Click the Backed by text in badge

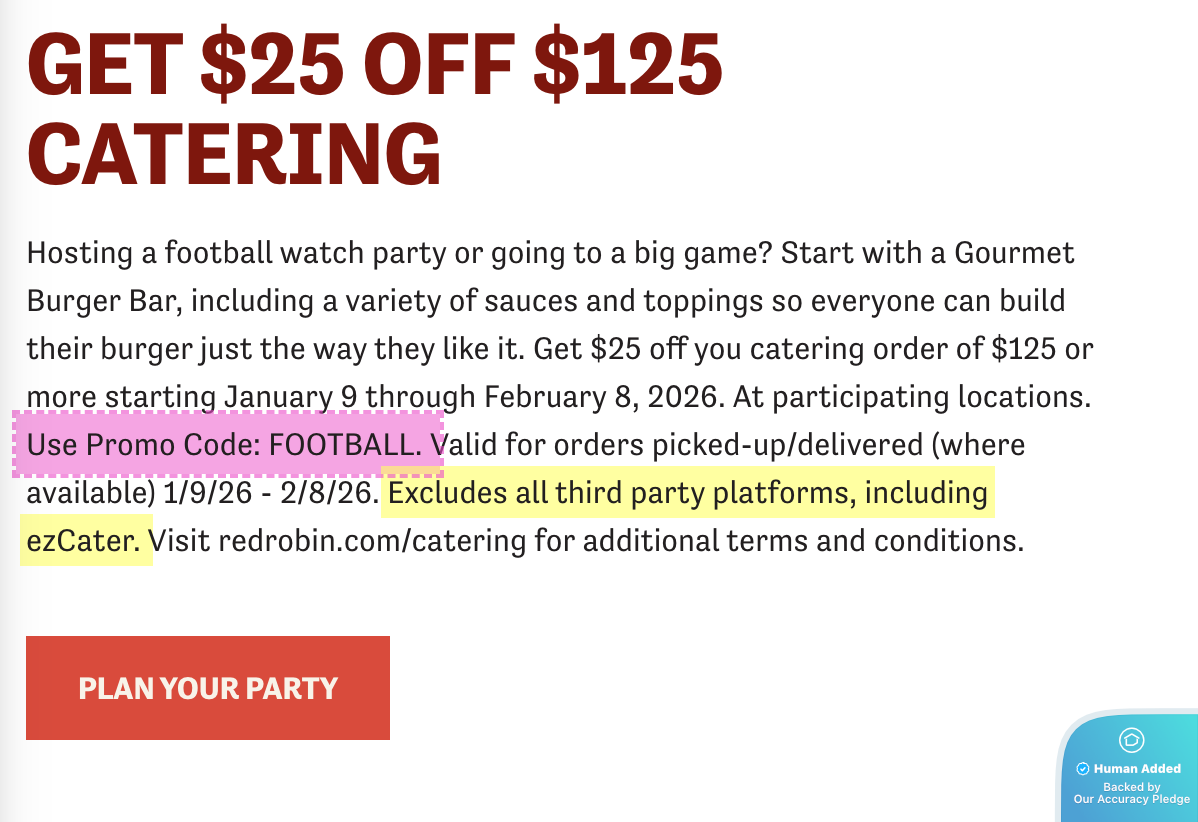coord(1132,787)
